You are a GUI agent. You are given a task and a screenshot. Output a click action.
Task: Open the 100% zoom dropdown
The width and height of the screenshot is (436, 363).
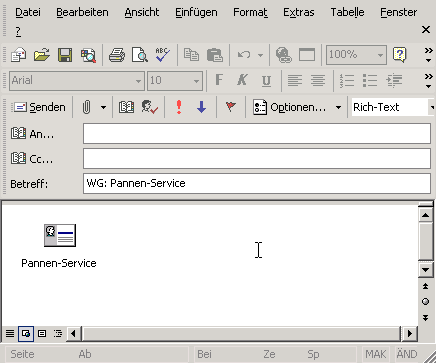point(380,55)
